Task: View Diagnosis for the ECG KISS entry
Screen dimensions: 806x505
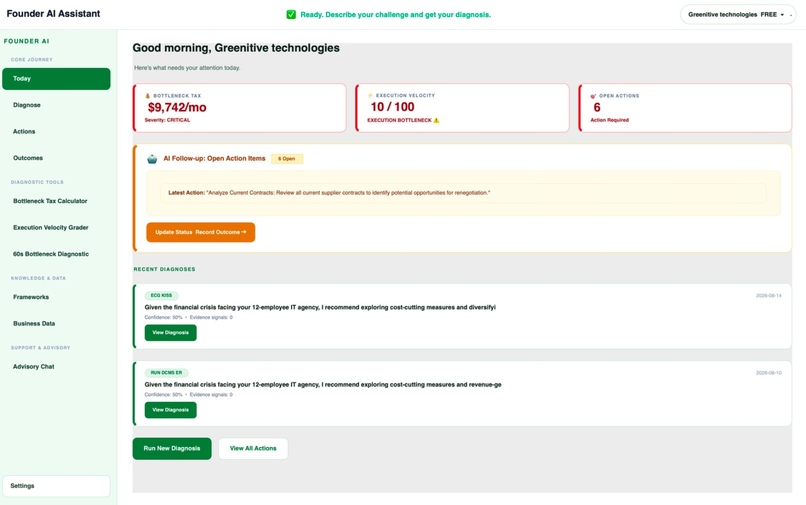Action: point(171,333)
